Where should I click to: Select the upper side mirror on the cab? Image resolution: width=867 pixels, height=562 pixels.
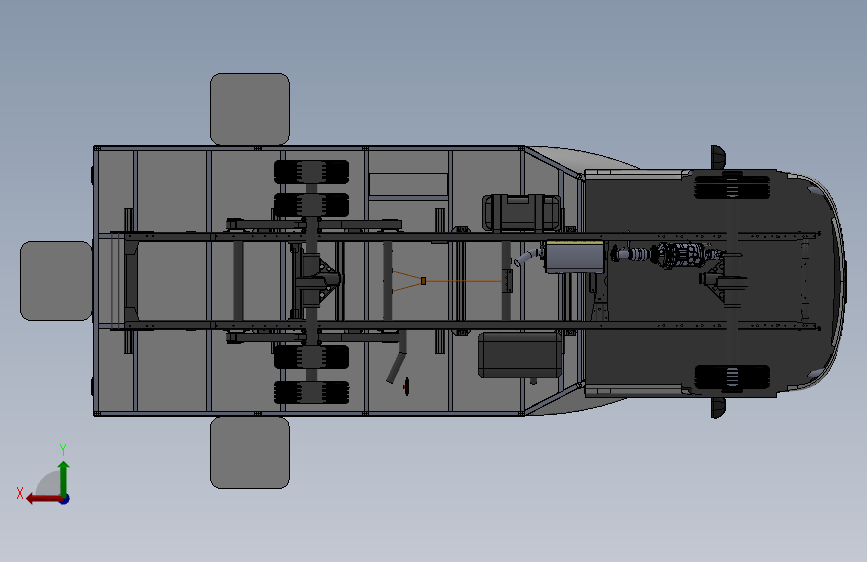[x=718, y=157]
